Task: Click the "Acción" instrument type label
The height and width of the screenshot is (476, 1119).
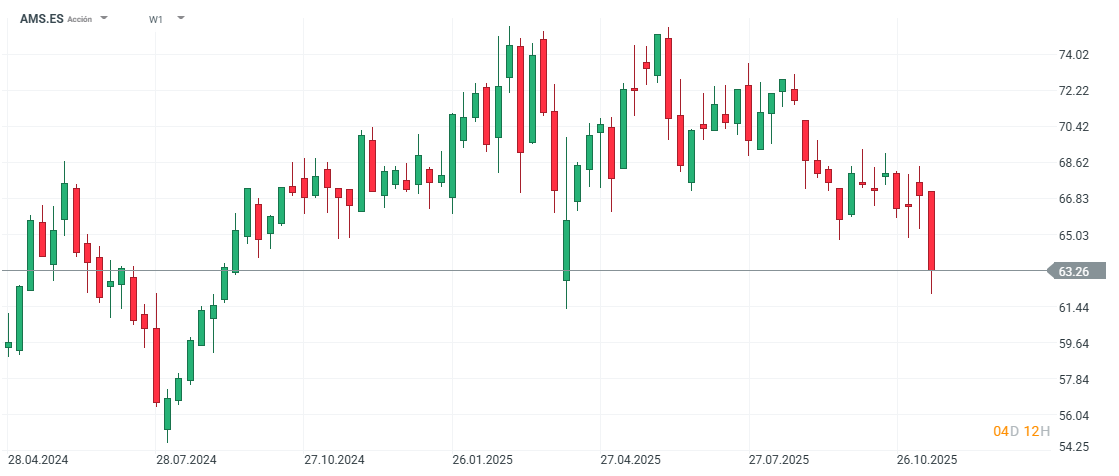Action: [80, 20]
